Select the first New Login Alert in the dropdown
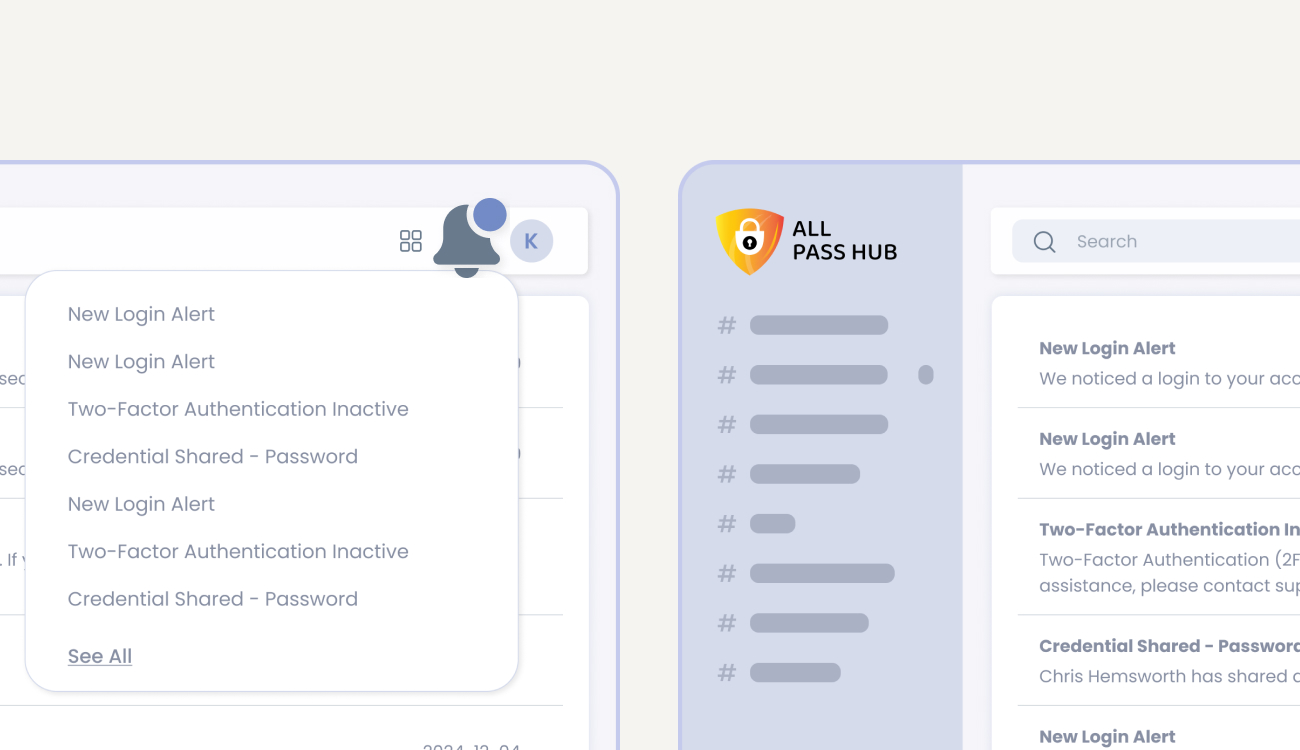1300x750 pixels. tap(141, 314)
